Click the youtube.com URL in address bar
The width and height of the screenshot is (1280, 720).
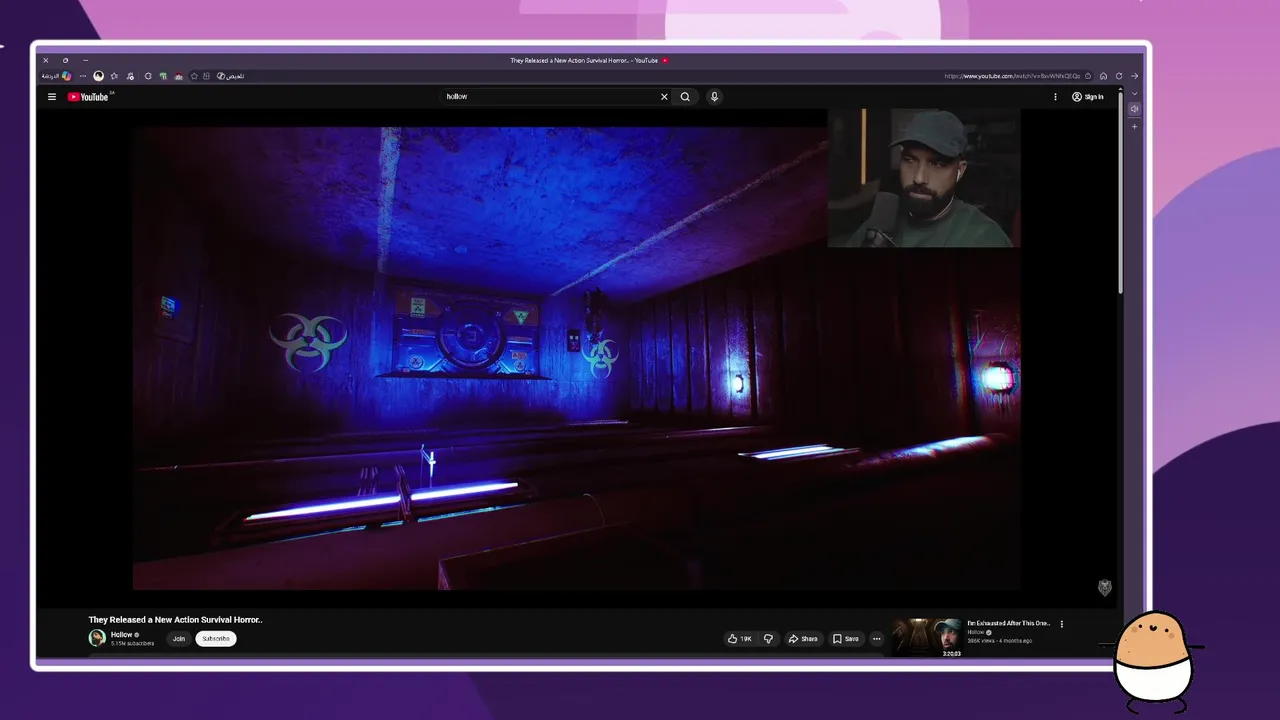tap(1012, 76)
